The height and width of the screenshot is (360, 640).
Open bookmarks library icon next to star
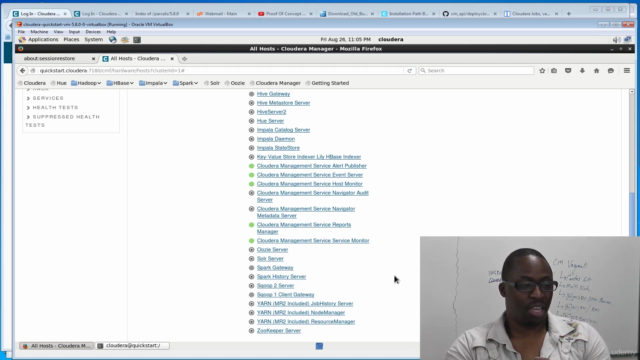pos(554,71)
